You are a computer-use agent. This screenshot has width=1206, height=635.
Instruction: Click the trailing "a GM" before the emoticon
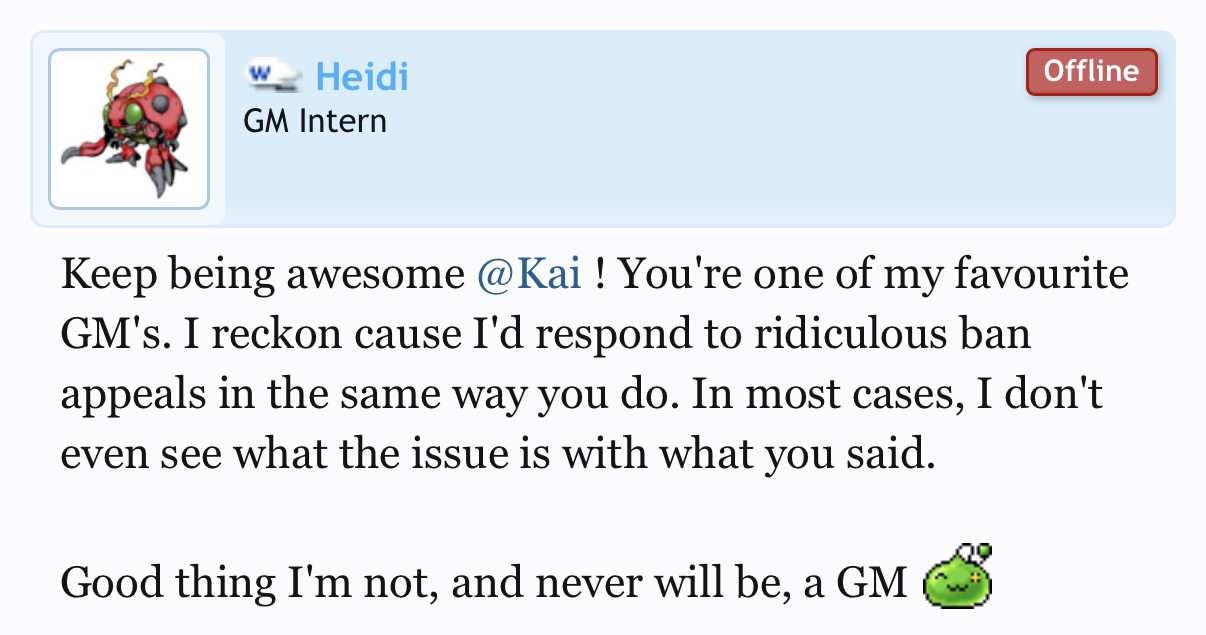[856, 582]
